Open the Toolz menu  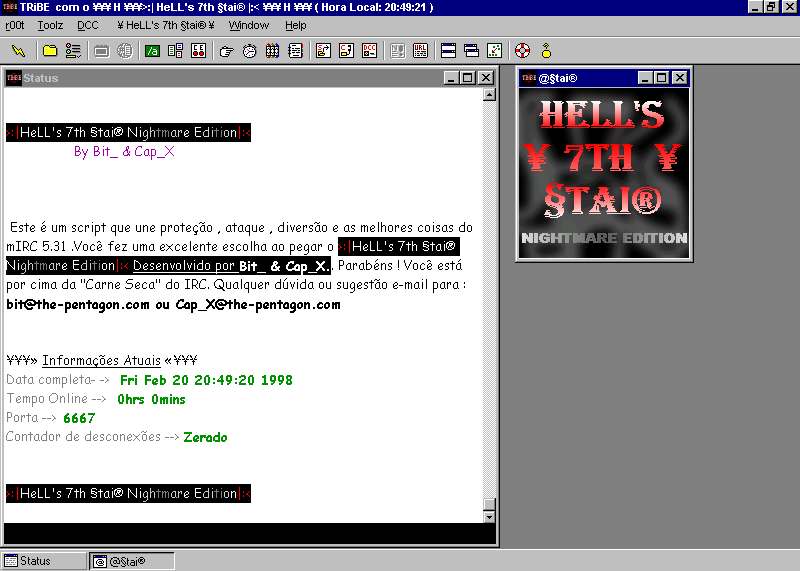click(x=51, y=25)
